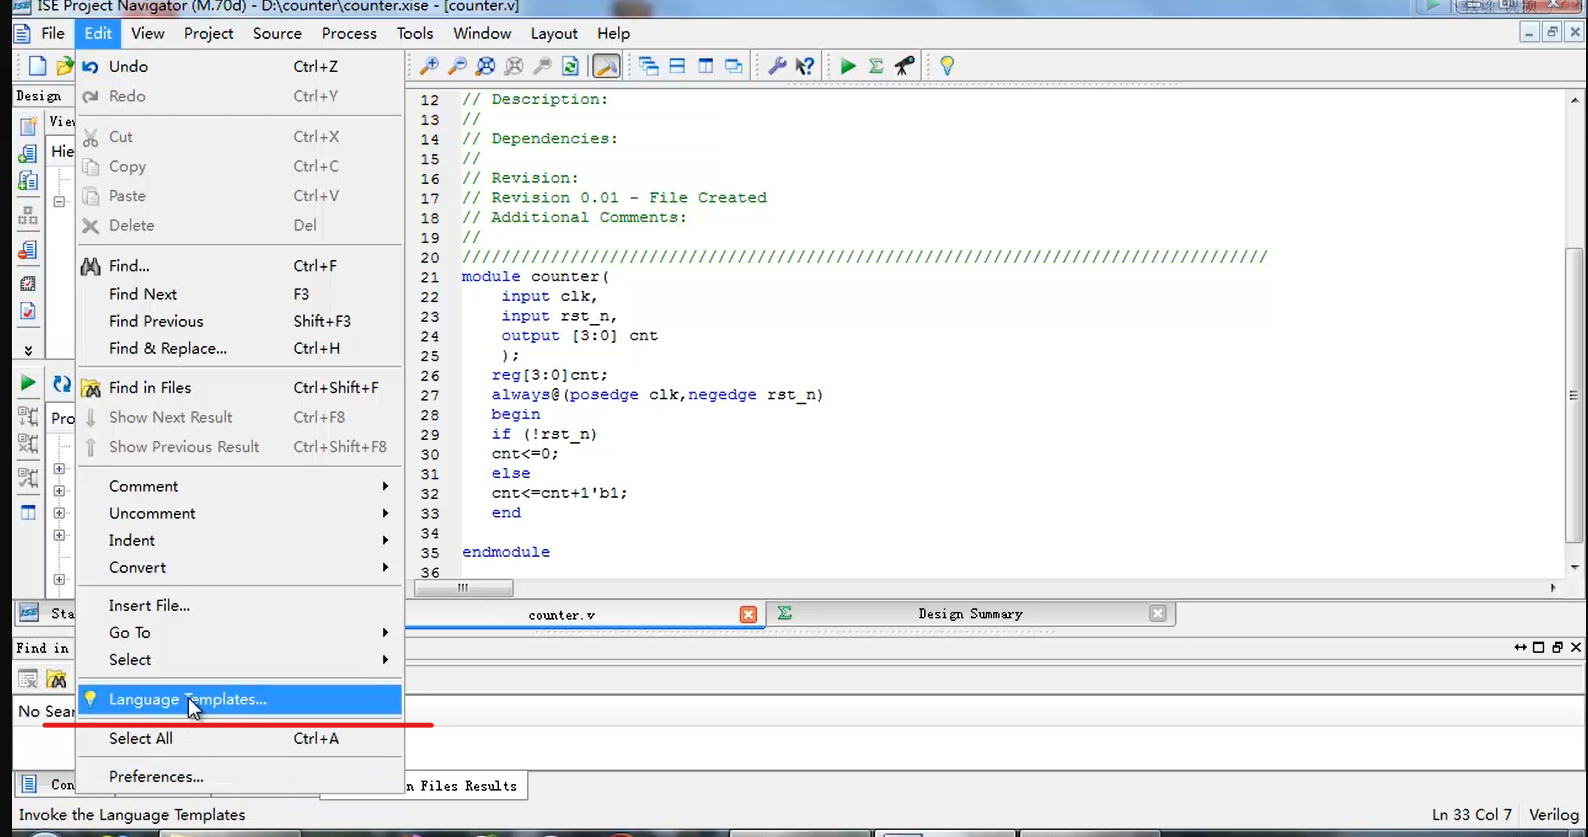Open the Layout menu
The height and width of the screenshot is (837, 1588).
click(x=554, y=33)
